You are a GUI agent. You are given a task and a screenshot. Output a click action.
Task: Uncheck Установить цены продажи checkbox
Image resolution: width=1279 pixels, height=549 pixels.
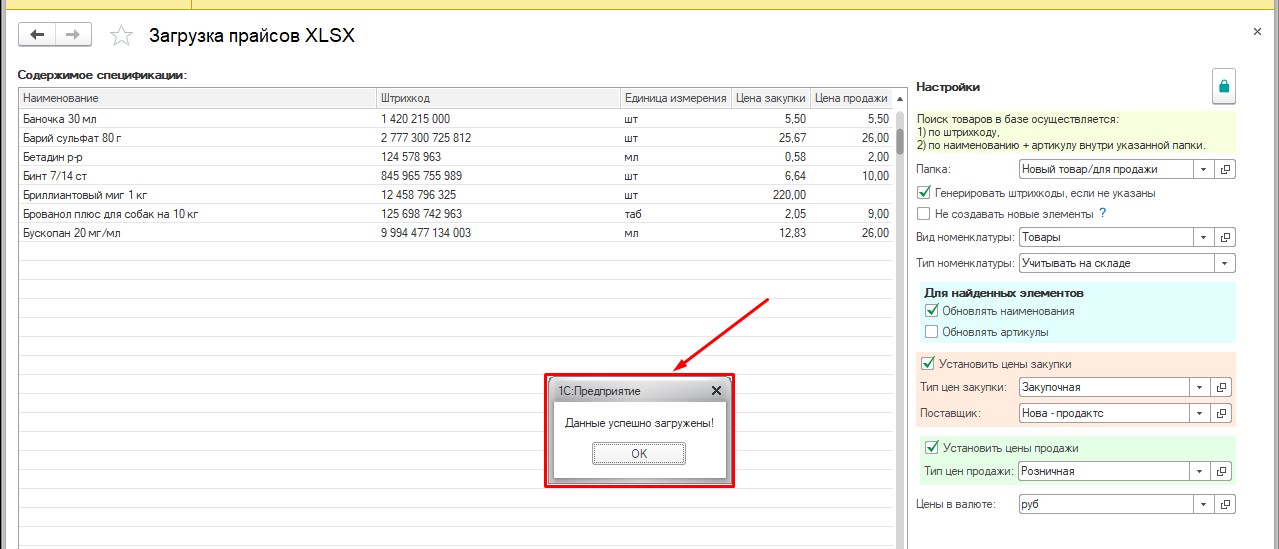(932, 447)
